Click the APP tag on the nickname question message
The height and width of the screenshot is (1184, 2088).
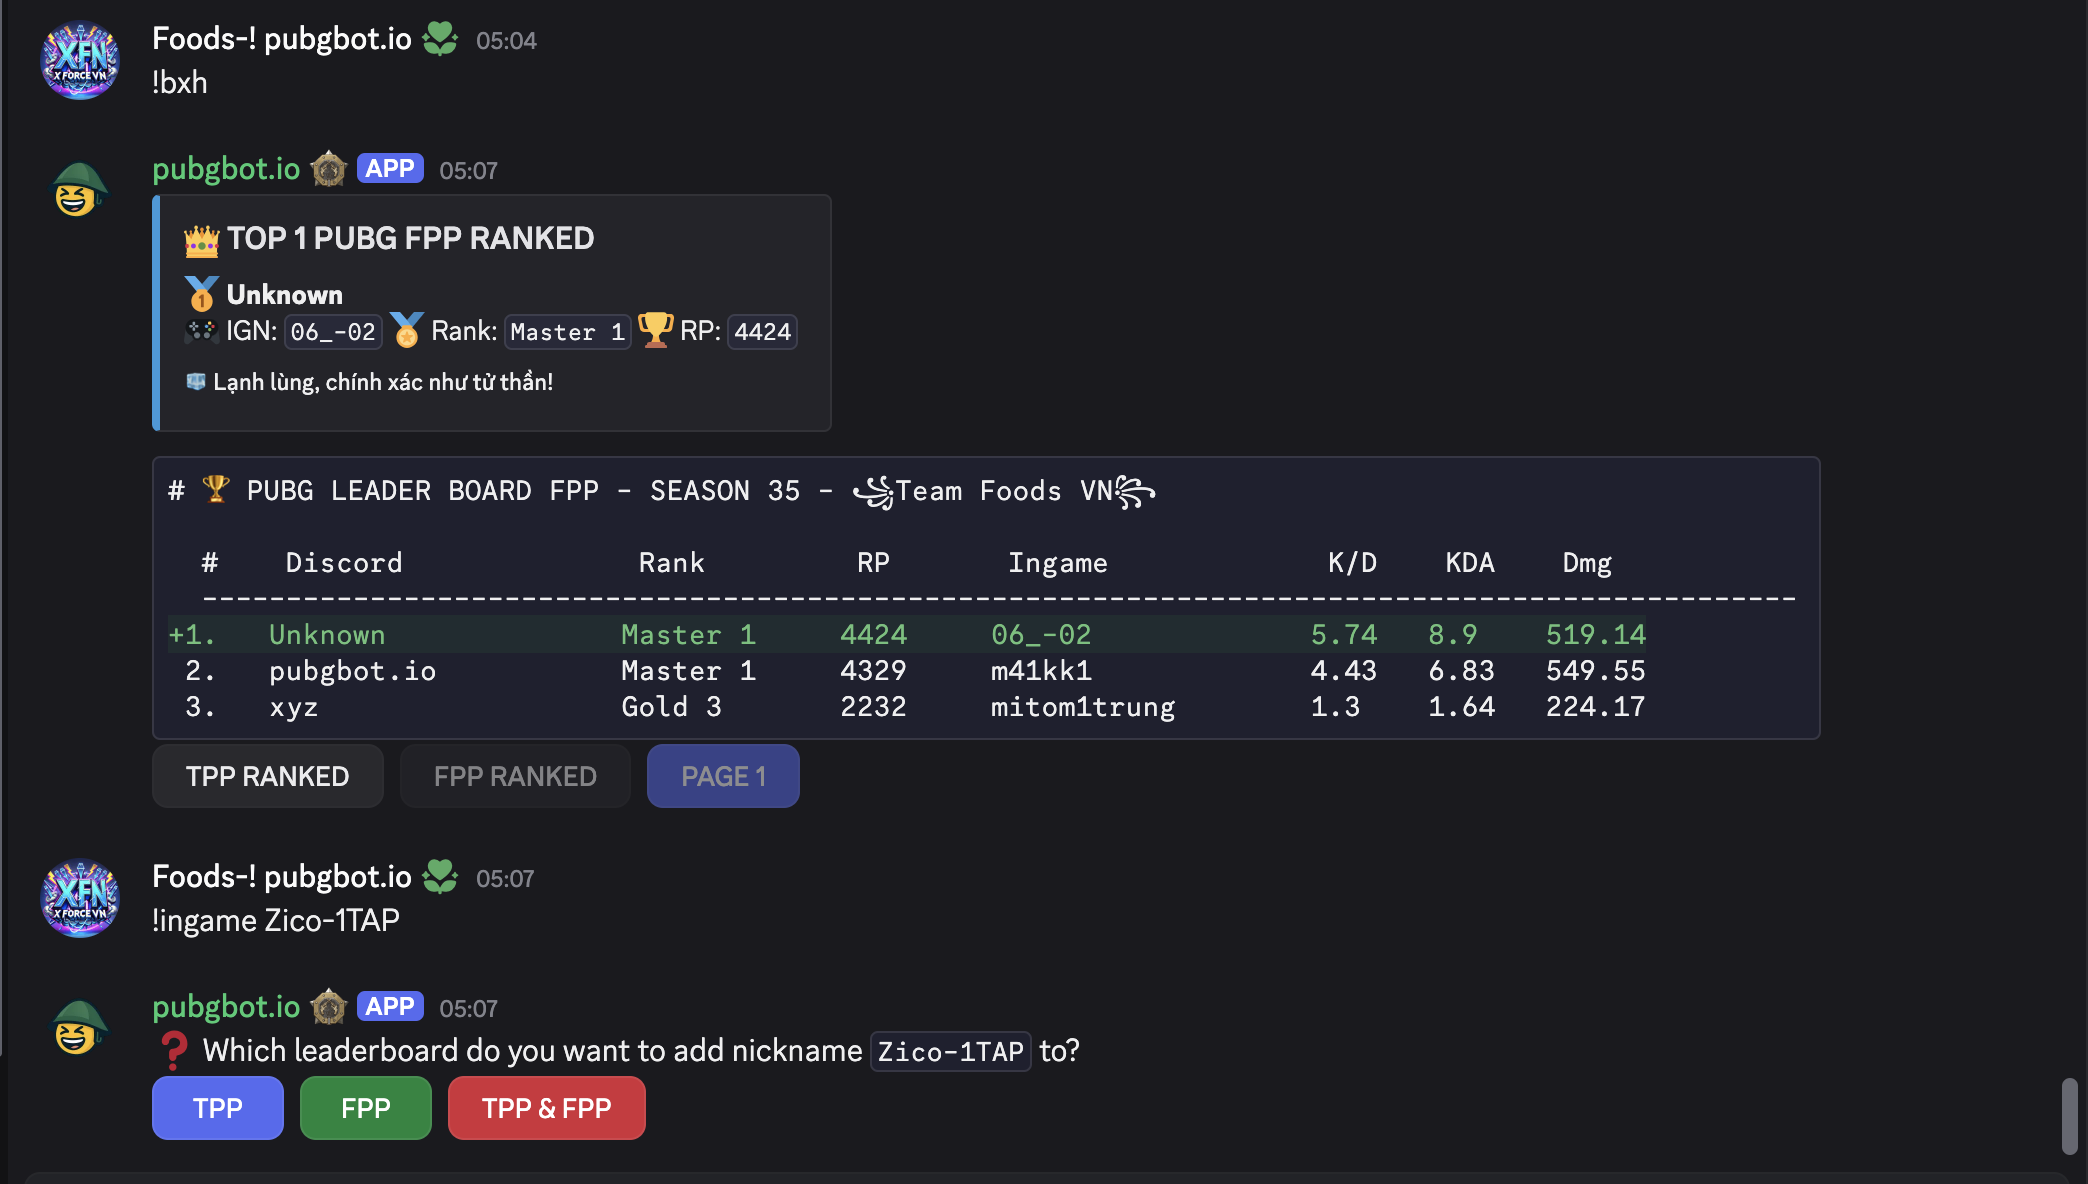click(x=390, y=1007)
